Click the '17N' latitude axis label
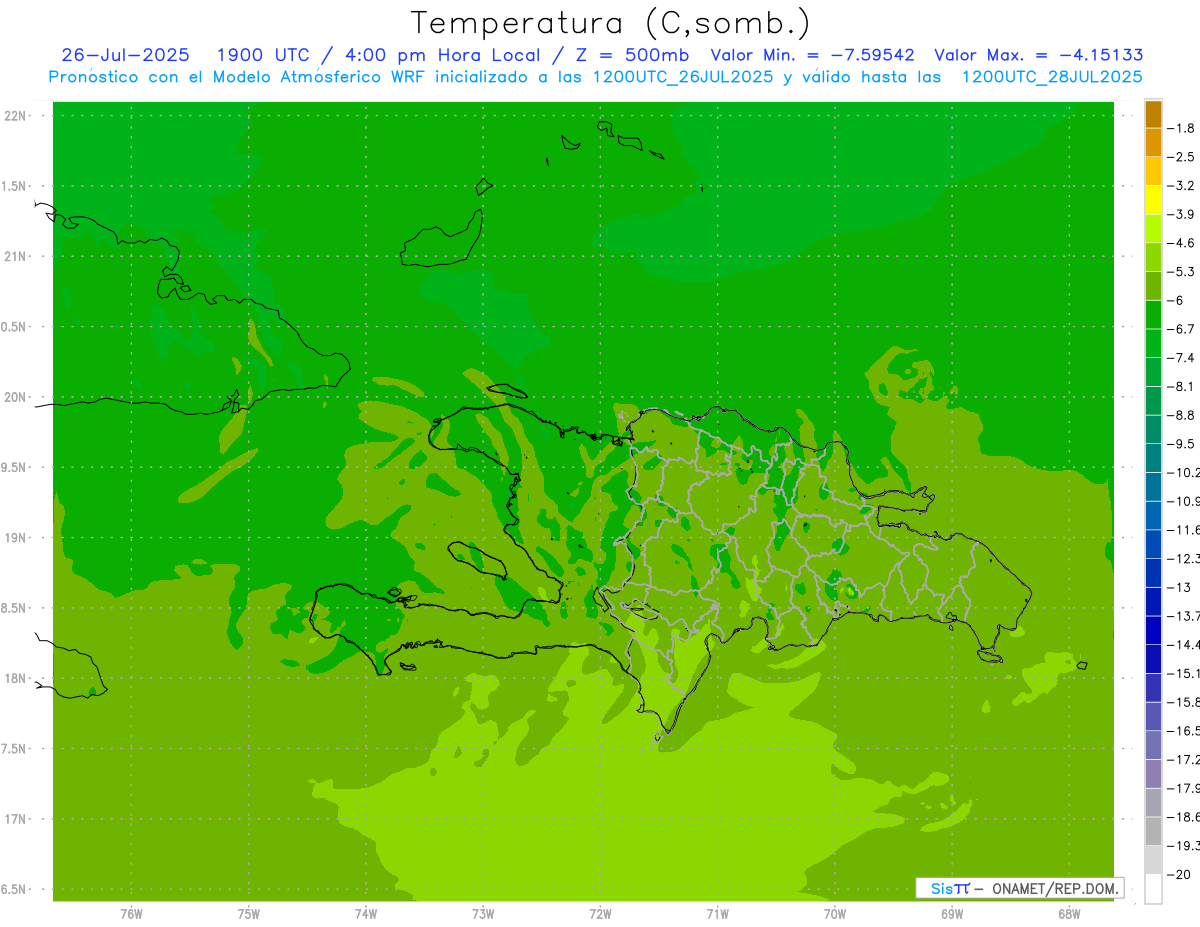This screenshot has width=1200, height=927. pyautogui.click(x=16, y=819)
